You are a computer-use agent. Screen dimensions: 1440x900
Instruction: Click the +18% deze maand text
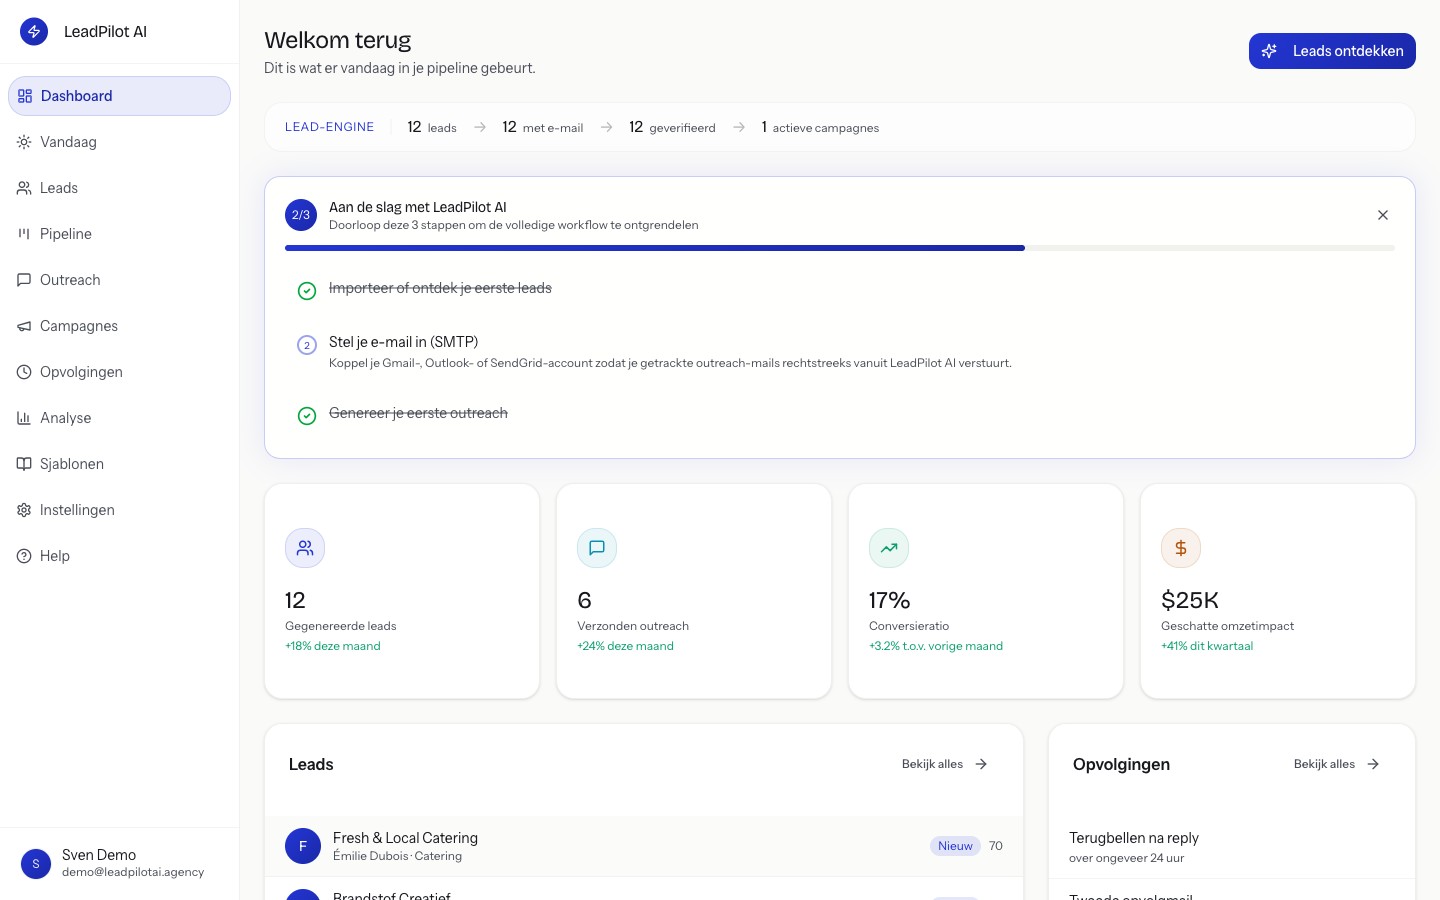coord(333,646)
